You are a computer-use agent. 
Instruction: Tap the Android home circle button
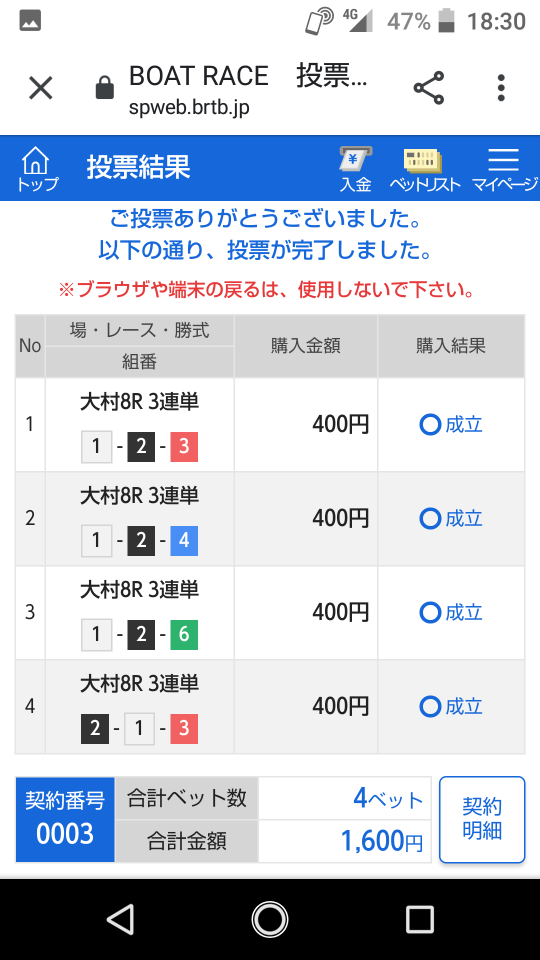tap(270, 919)
